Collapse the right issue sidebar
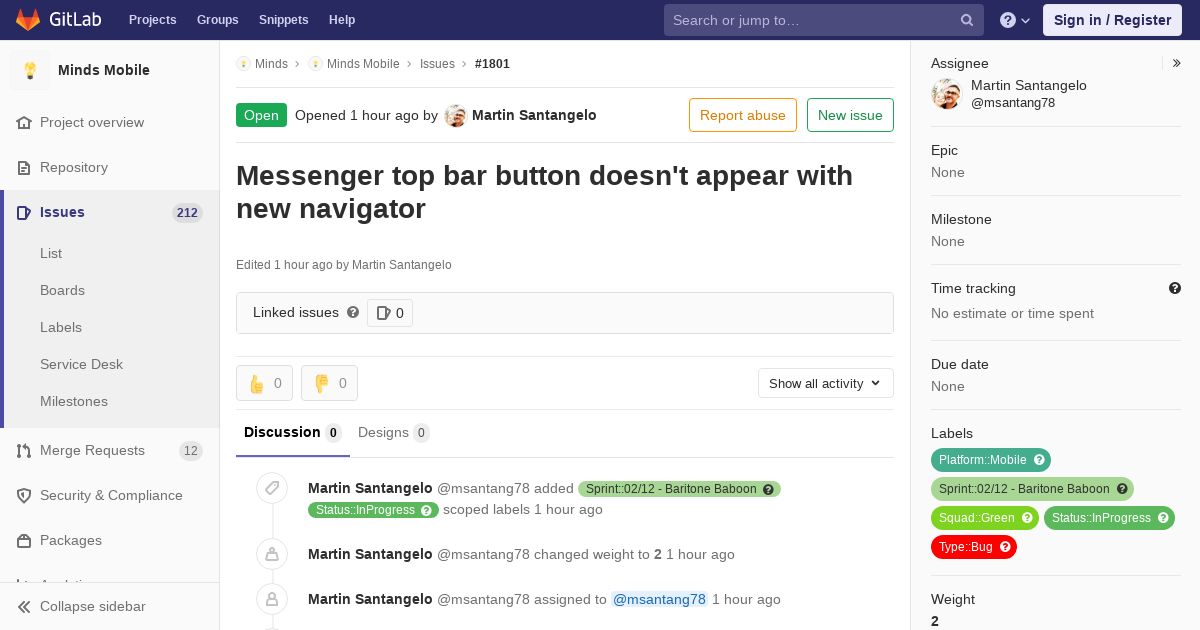1200x630 pixels. 1177,63
